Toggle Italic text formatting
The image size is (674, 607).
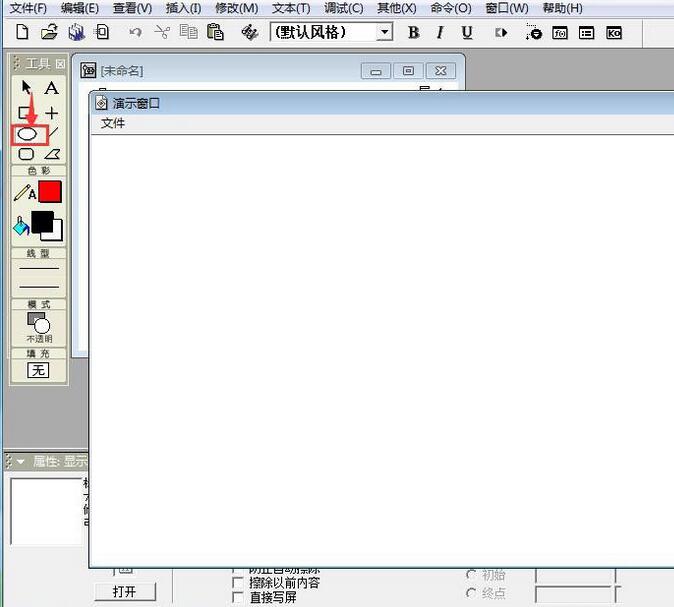pos(439,32)
